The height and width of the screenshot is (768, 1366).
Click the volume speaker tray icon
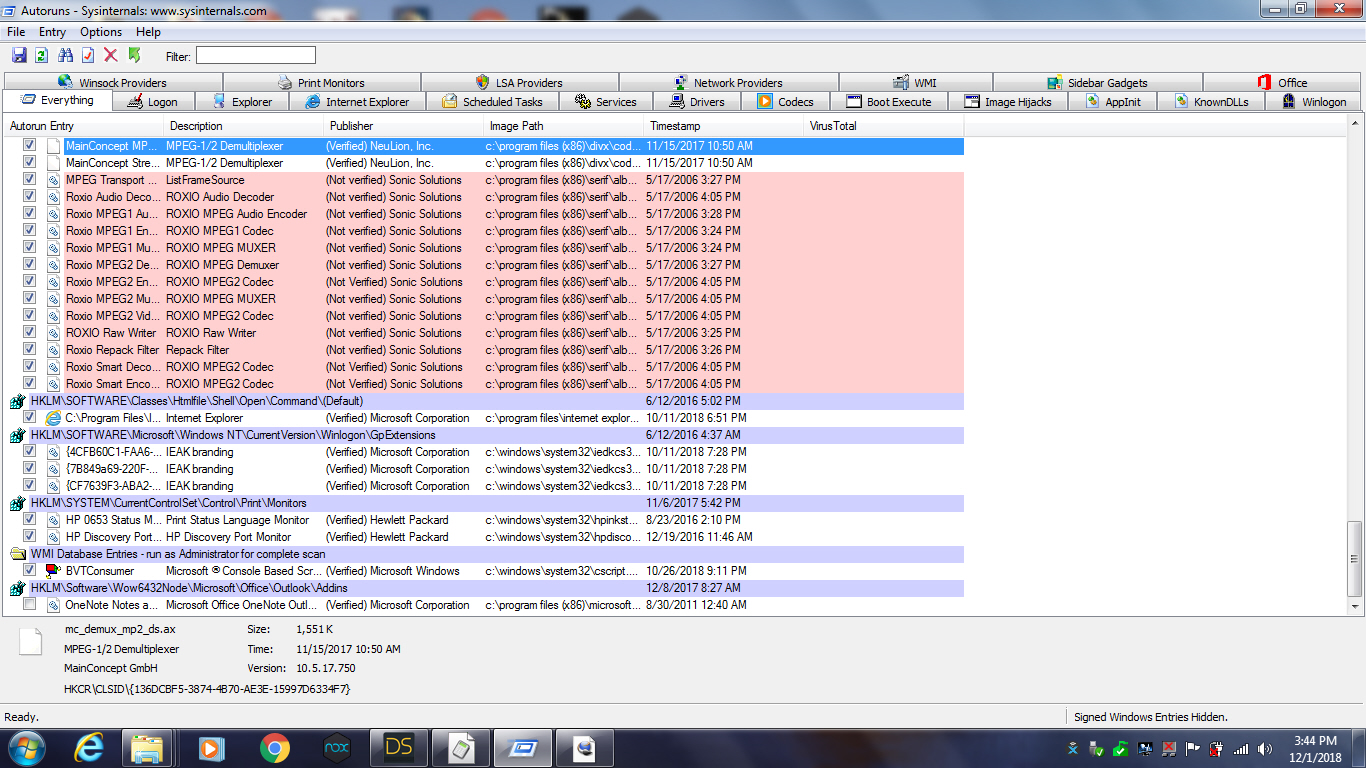[1265, 748]
